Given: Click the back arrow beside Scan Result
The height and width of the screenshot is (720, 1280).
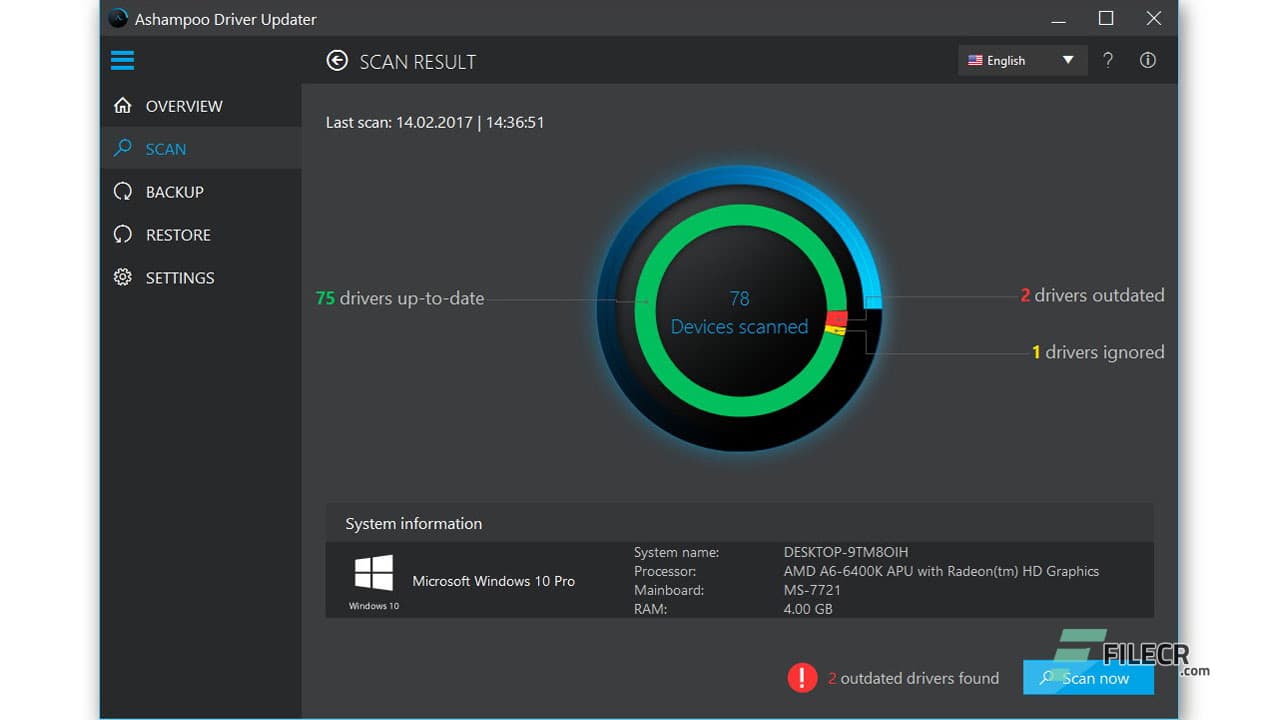Looking at the screenshot, I should [337, 61].
